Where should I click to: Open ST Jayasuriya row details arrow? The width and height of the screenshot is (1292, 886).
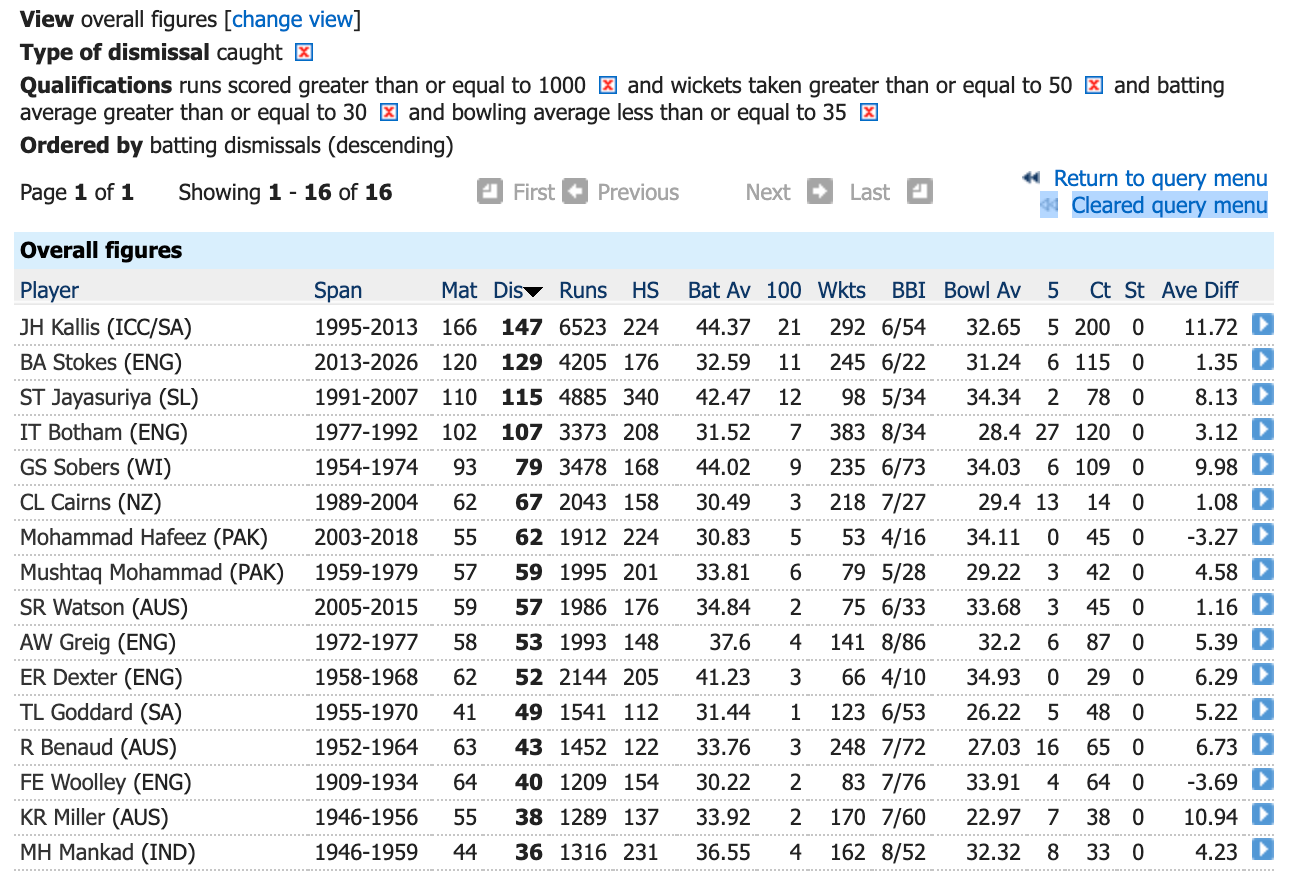[1263, 394]
